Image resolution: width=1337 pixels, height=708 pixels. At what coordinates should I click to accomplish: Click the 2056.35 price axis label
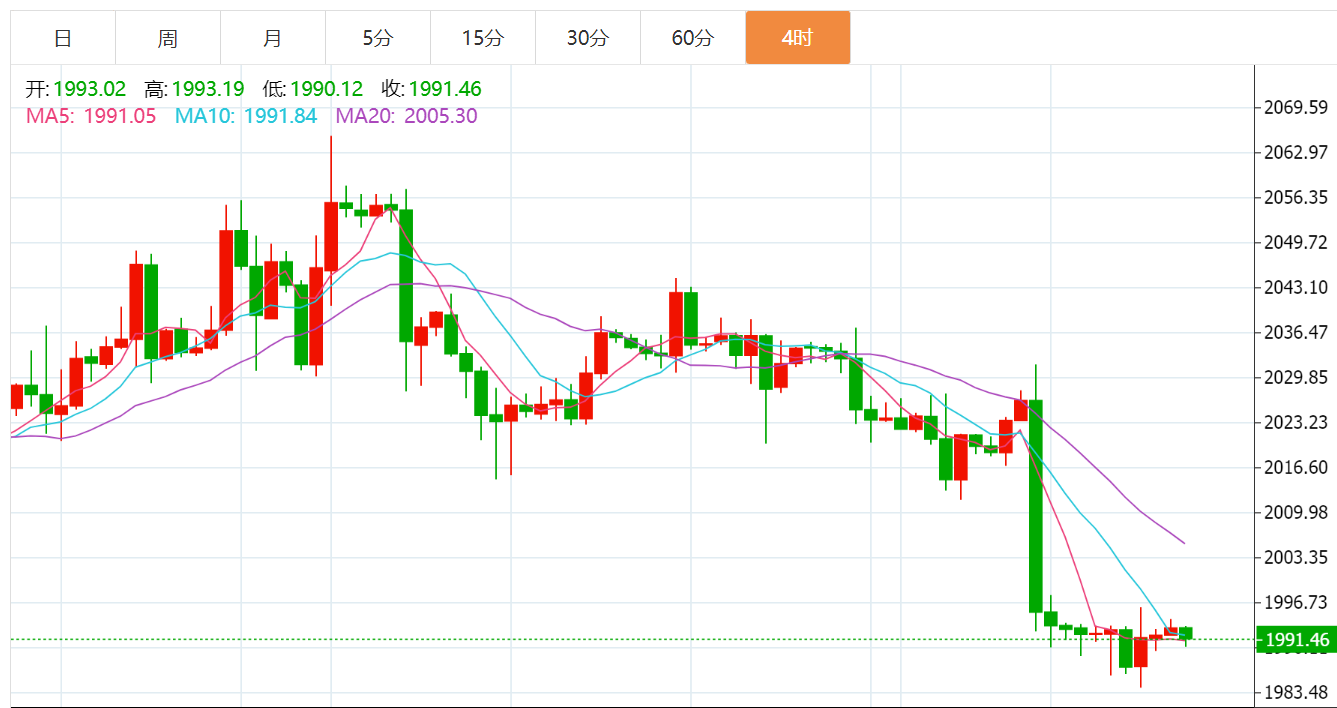[1297, 198]
